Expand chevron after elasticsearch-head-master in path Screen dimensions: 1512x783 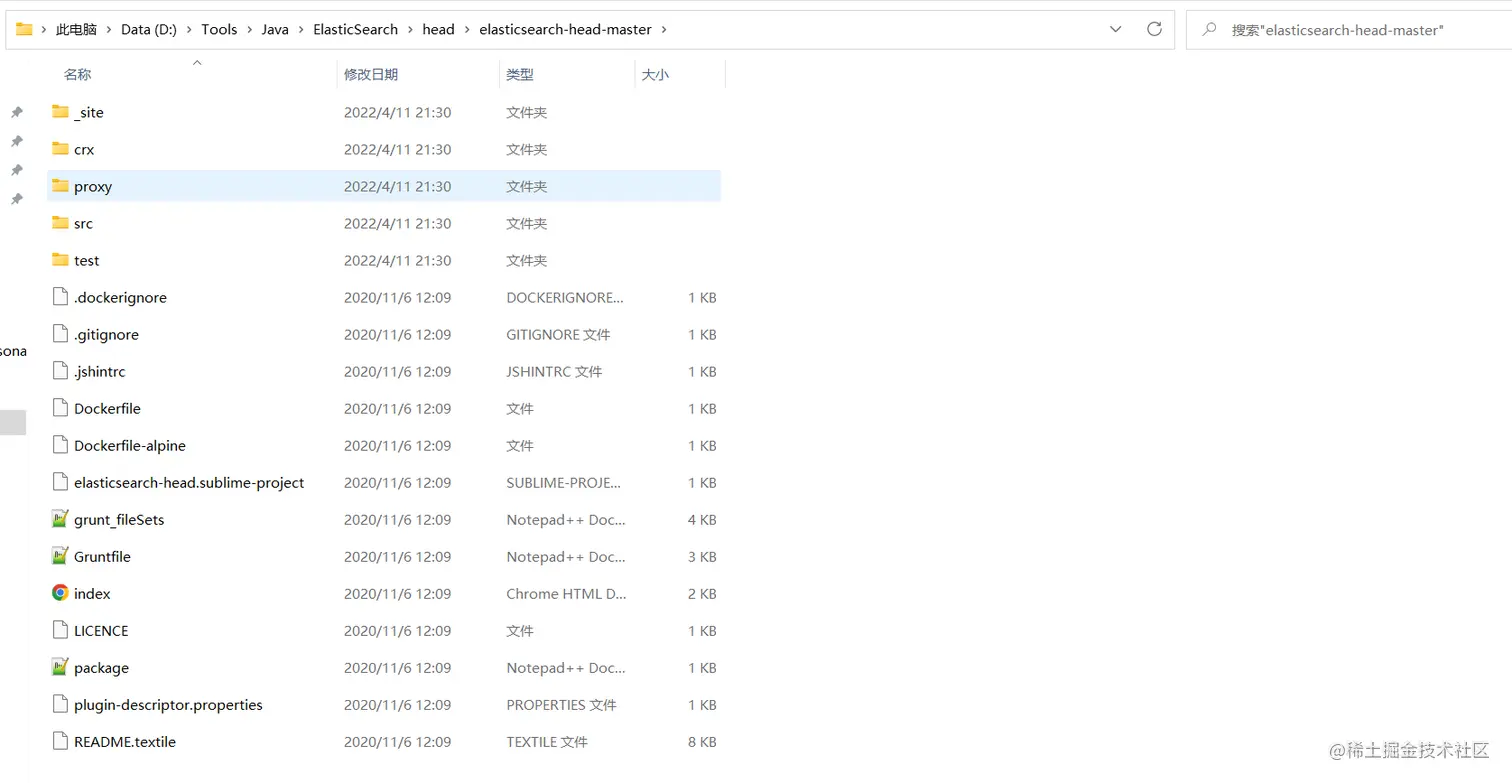(x=664, y=29)
